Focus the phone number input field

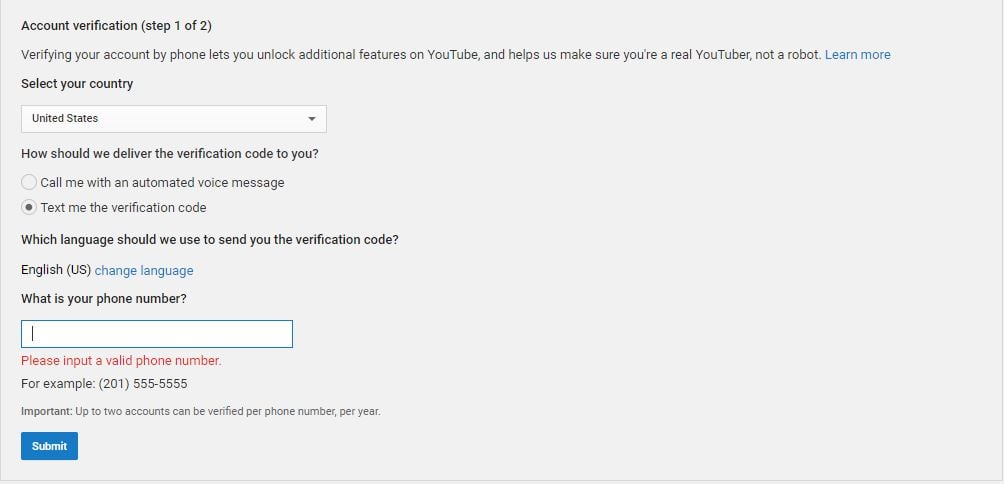[x=157, y=334]
